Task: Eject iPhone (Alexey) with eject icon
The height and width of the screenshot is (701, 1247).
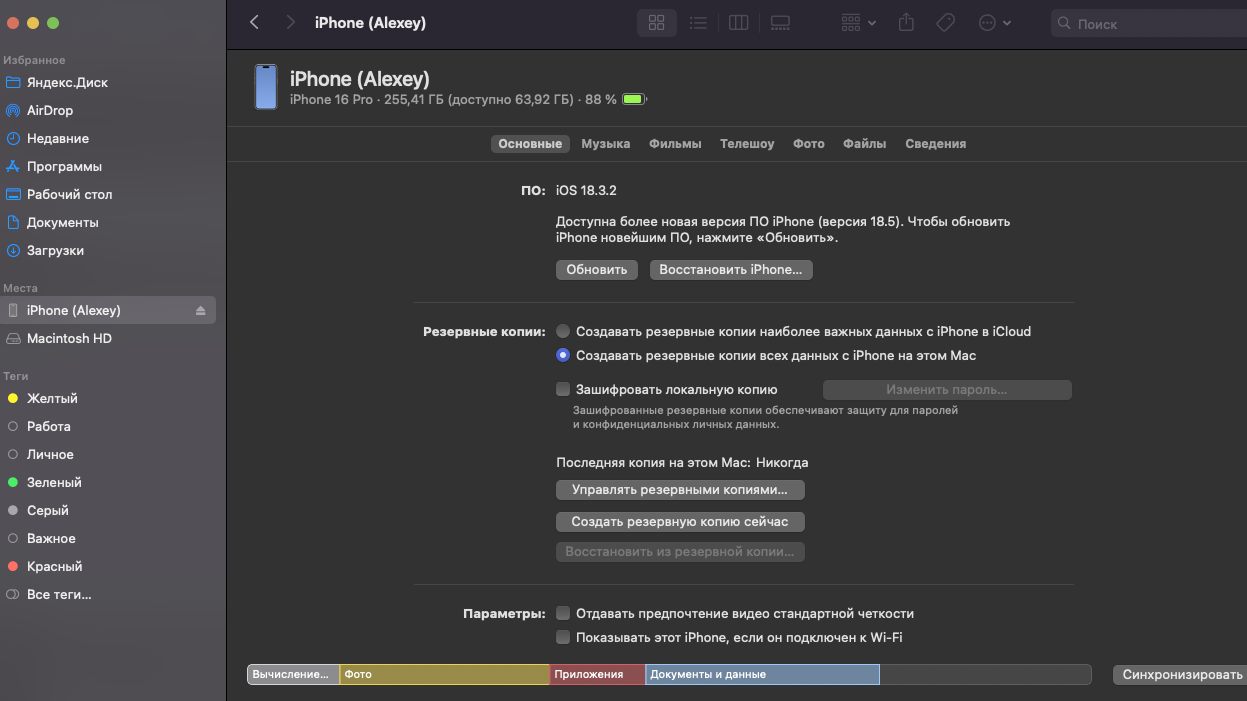Action: click(x=200, y=310)
